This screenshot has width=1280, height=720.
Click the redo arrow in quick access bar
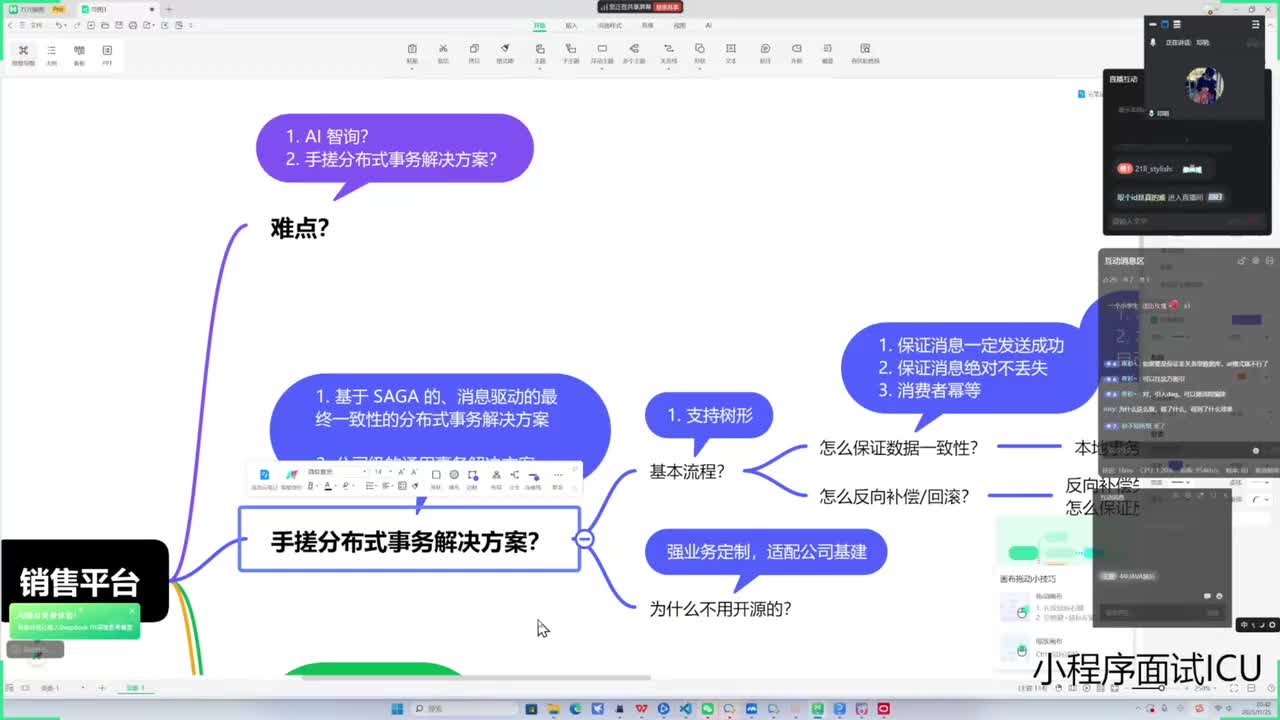(x=77, y=25)
